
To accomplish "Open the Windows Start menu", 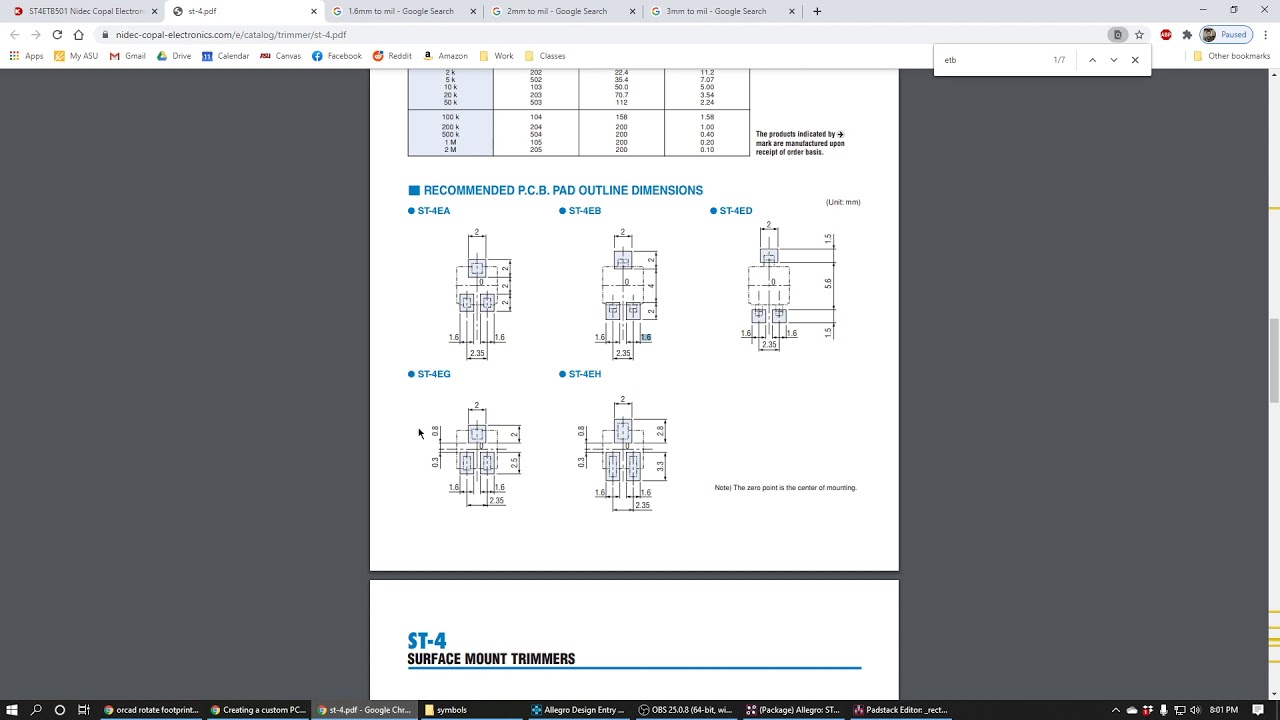I will click(12, 710).
